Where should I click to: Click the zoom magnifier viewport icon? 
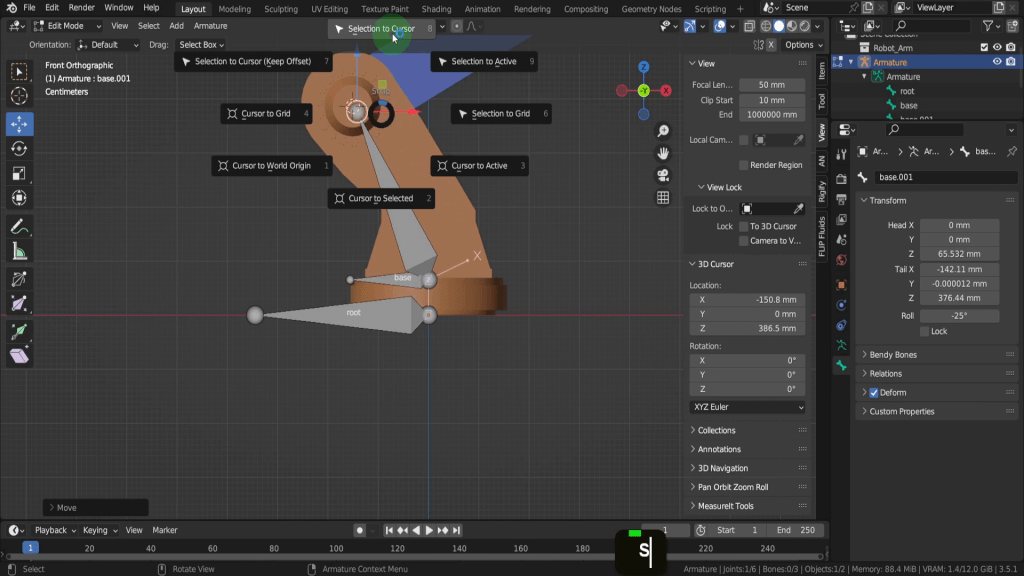click(x=663, y=132)
